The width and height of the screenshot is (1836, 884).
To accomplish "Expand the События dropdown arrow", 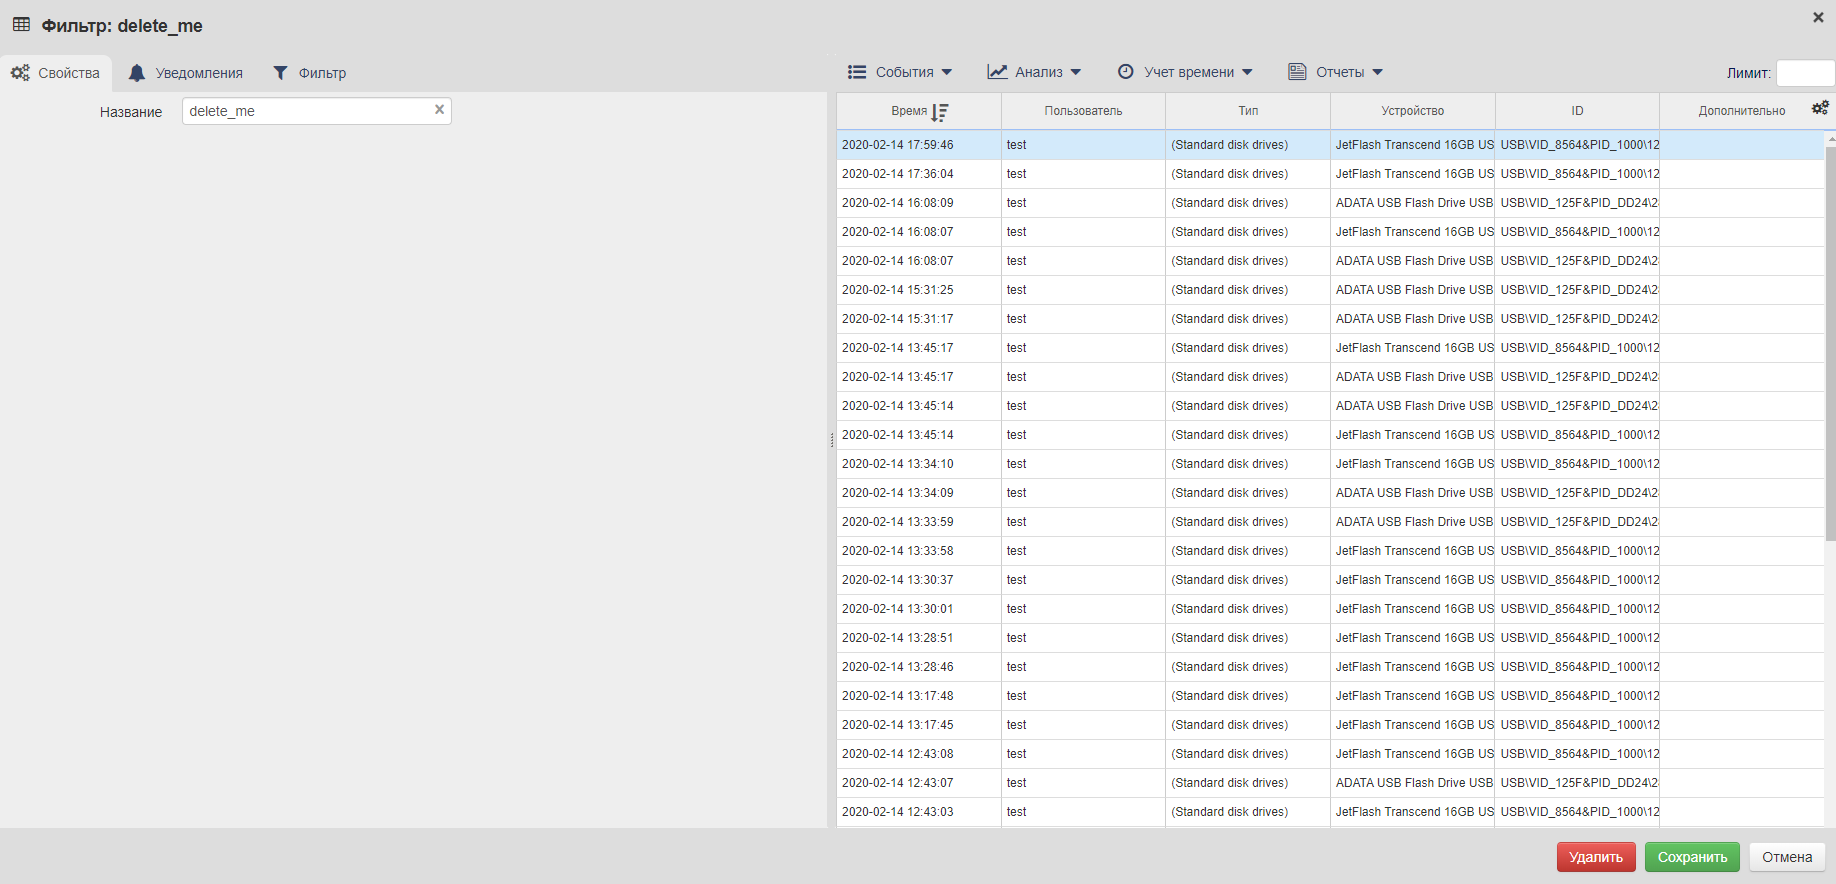I will pyautogui.click(x=947, y=72).
